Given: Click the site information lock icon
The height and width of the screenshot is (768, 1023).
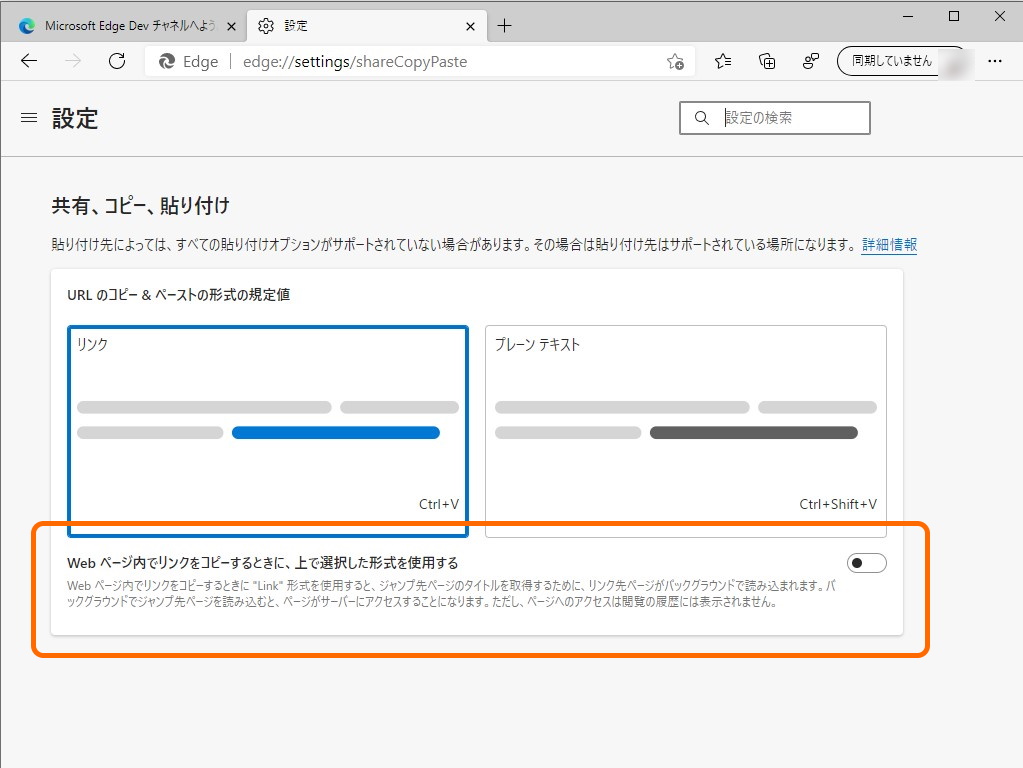Looking at the screenshot, I should 165,61.
